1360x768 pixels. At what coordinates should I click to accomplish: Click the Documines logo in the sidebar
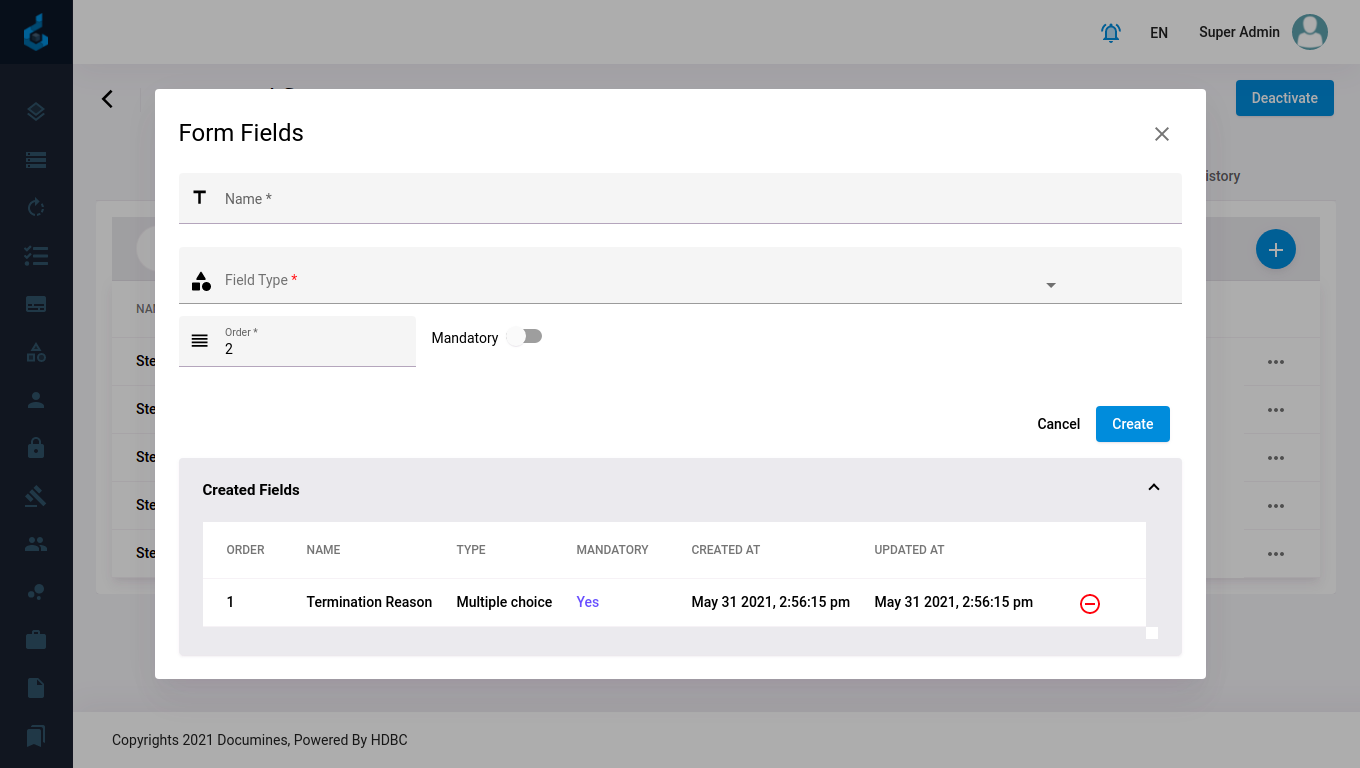tap(36, 33)
